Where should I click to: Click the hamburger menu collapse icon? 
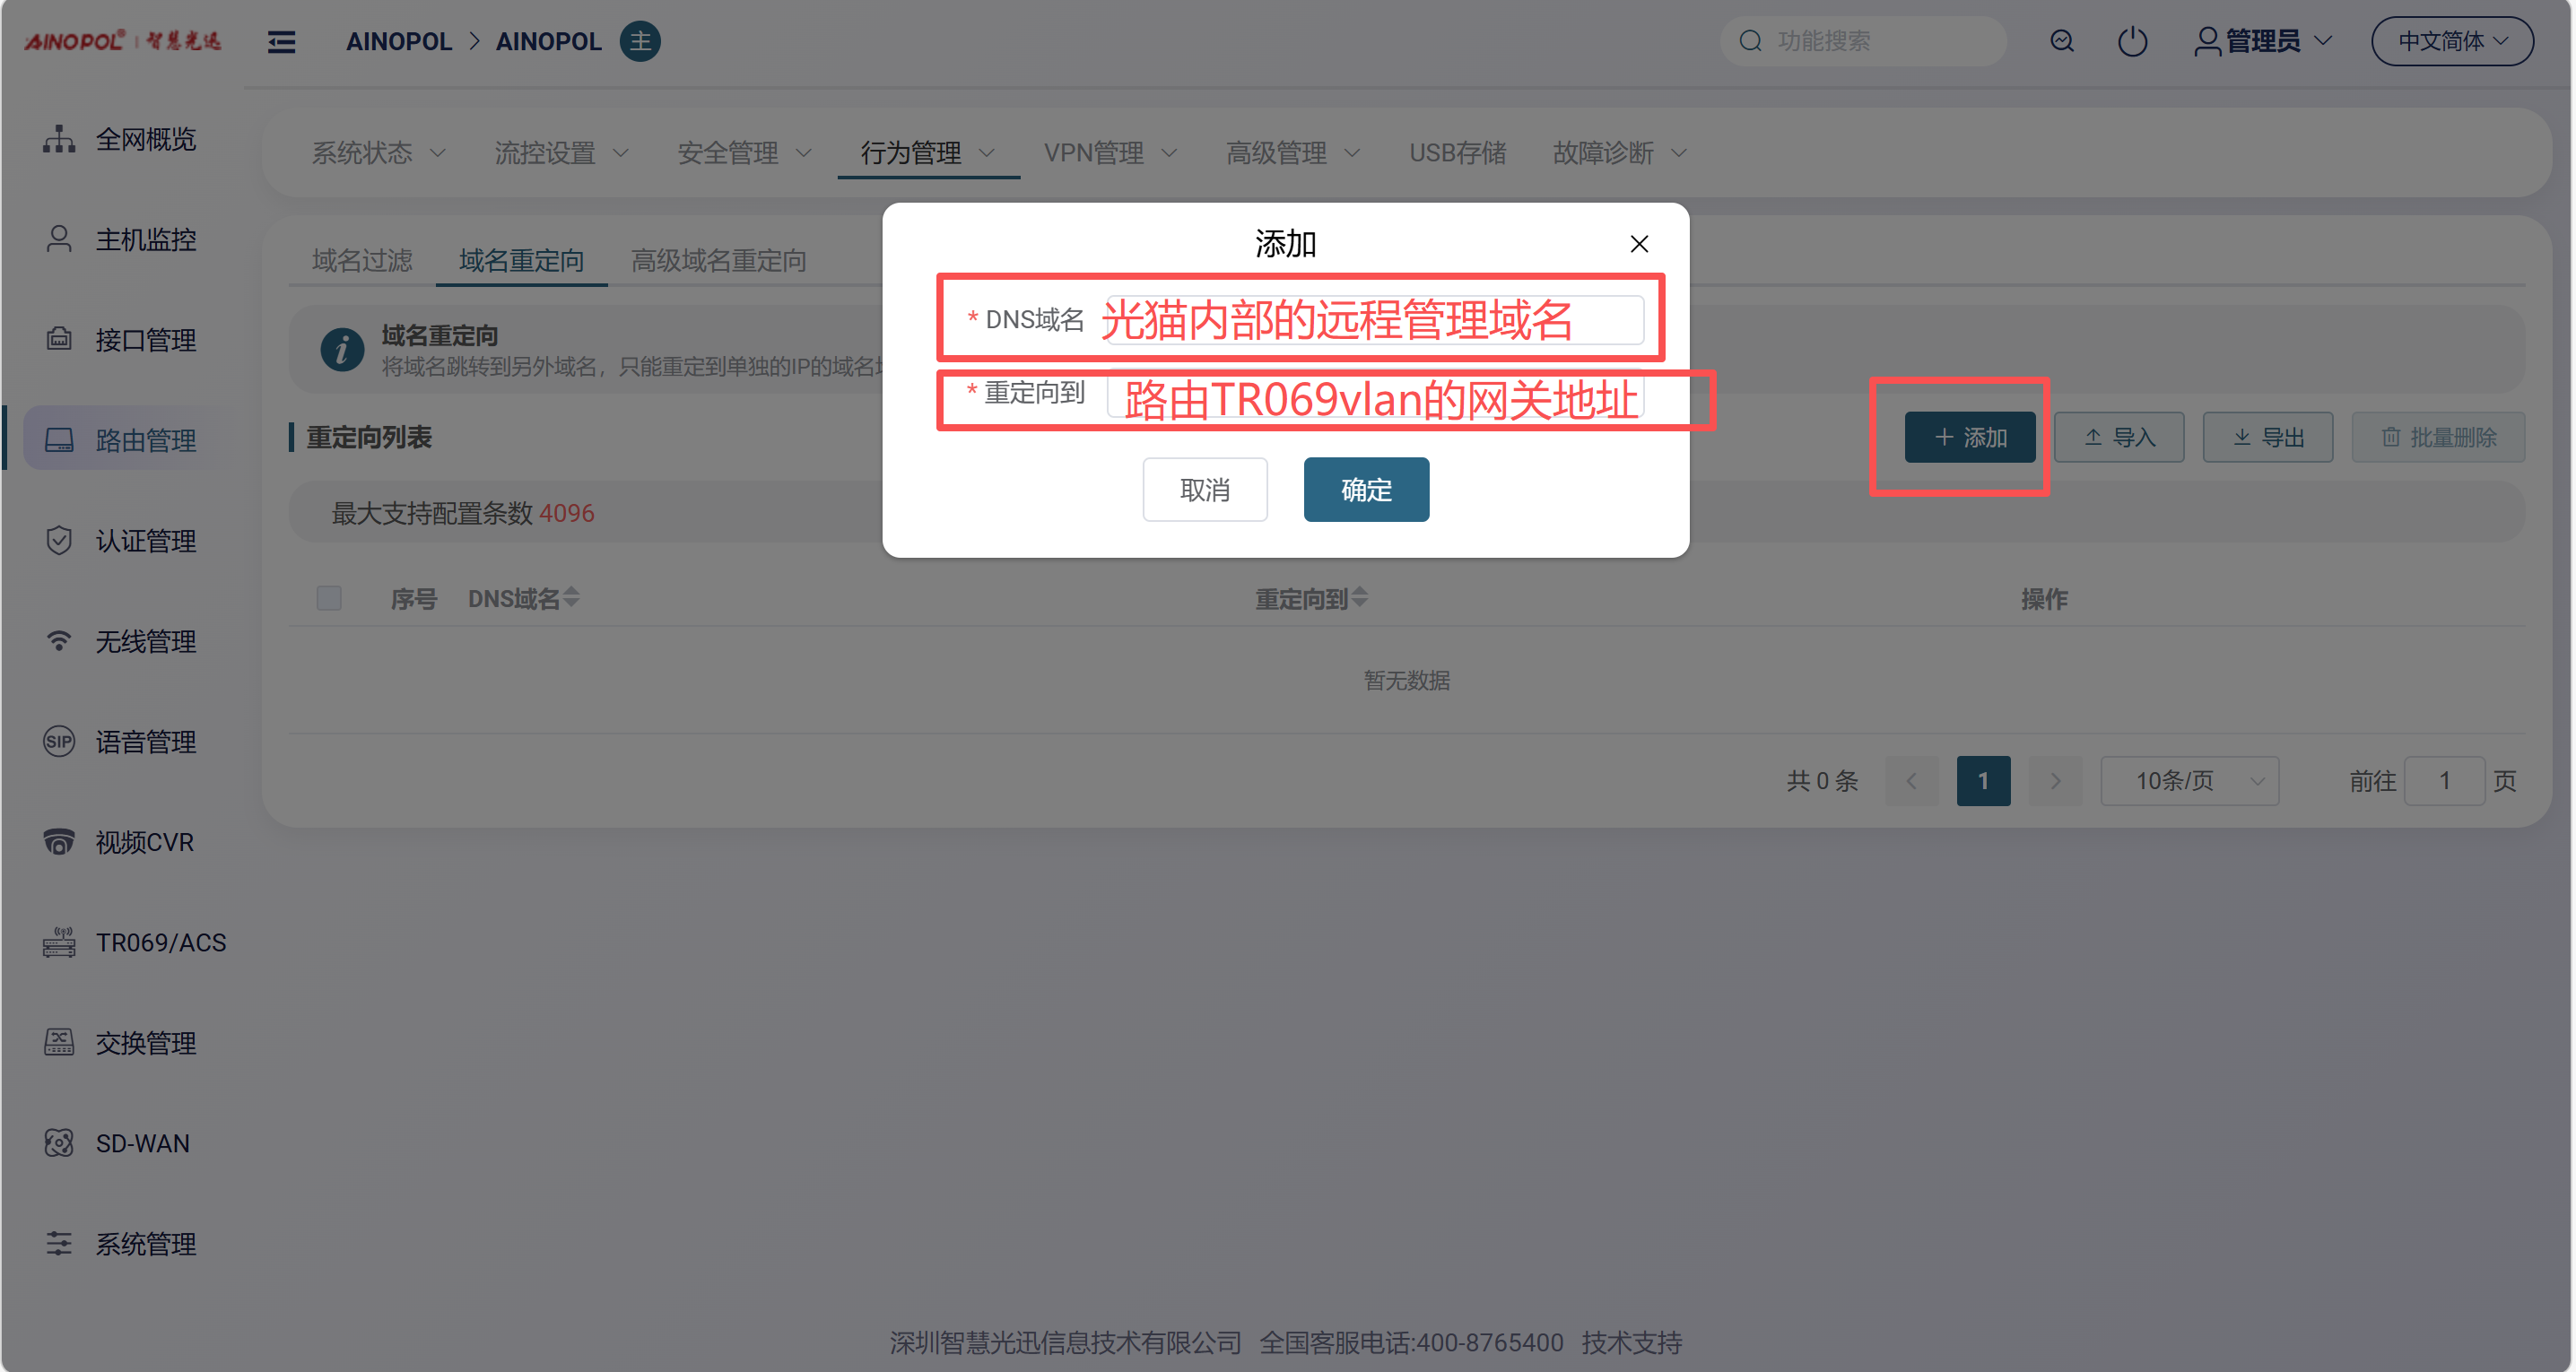(x=281, y=41)
